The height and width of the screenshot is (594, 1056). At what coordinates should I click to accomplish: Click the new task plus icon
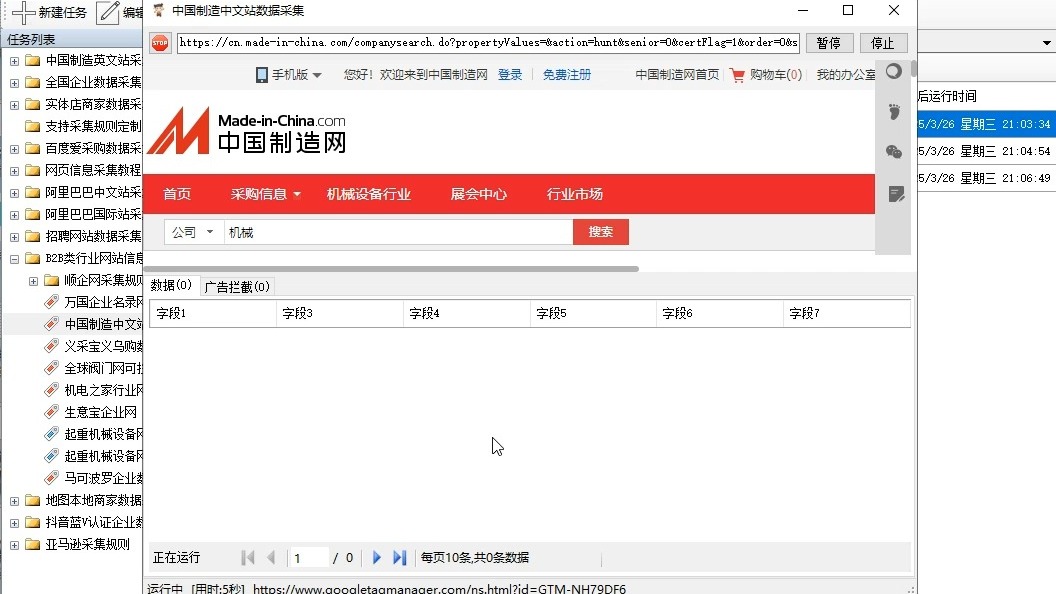[x=24, y=13]
